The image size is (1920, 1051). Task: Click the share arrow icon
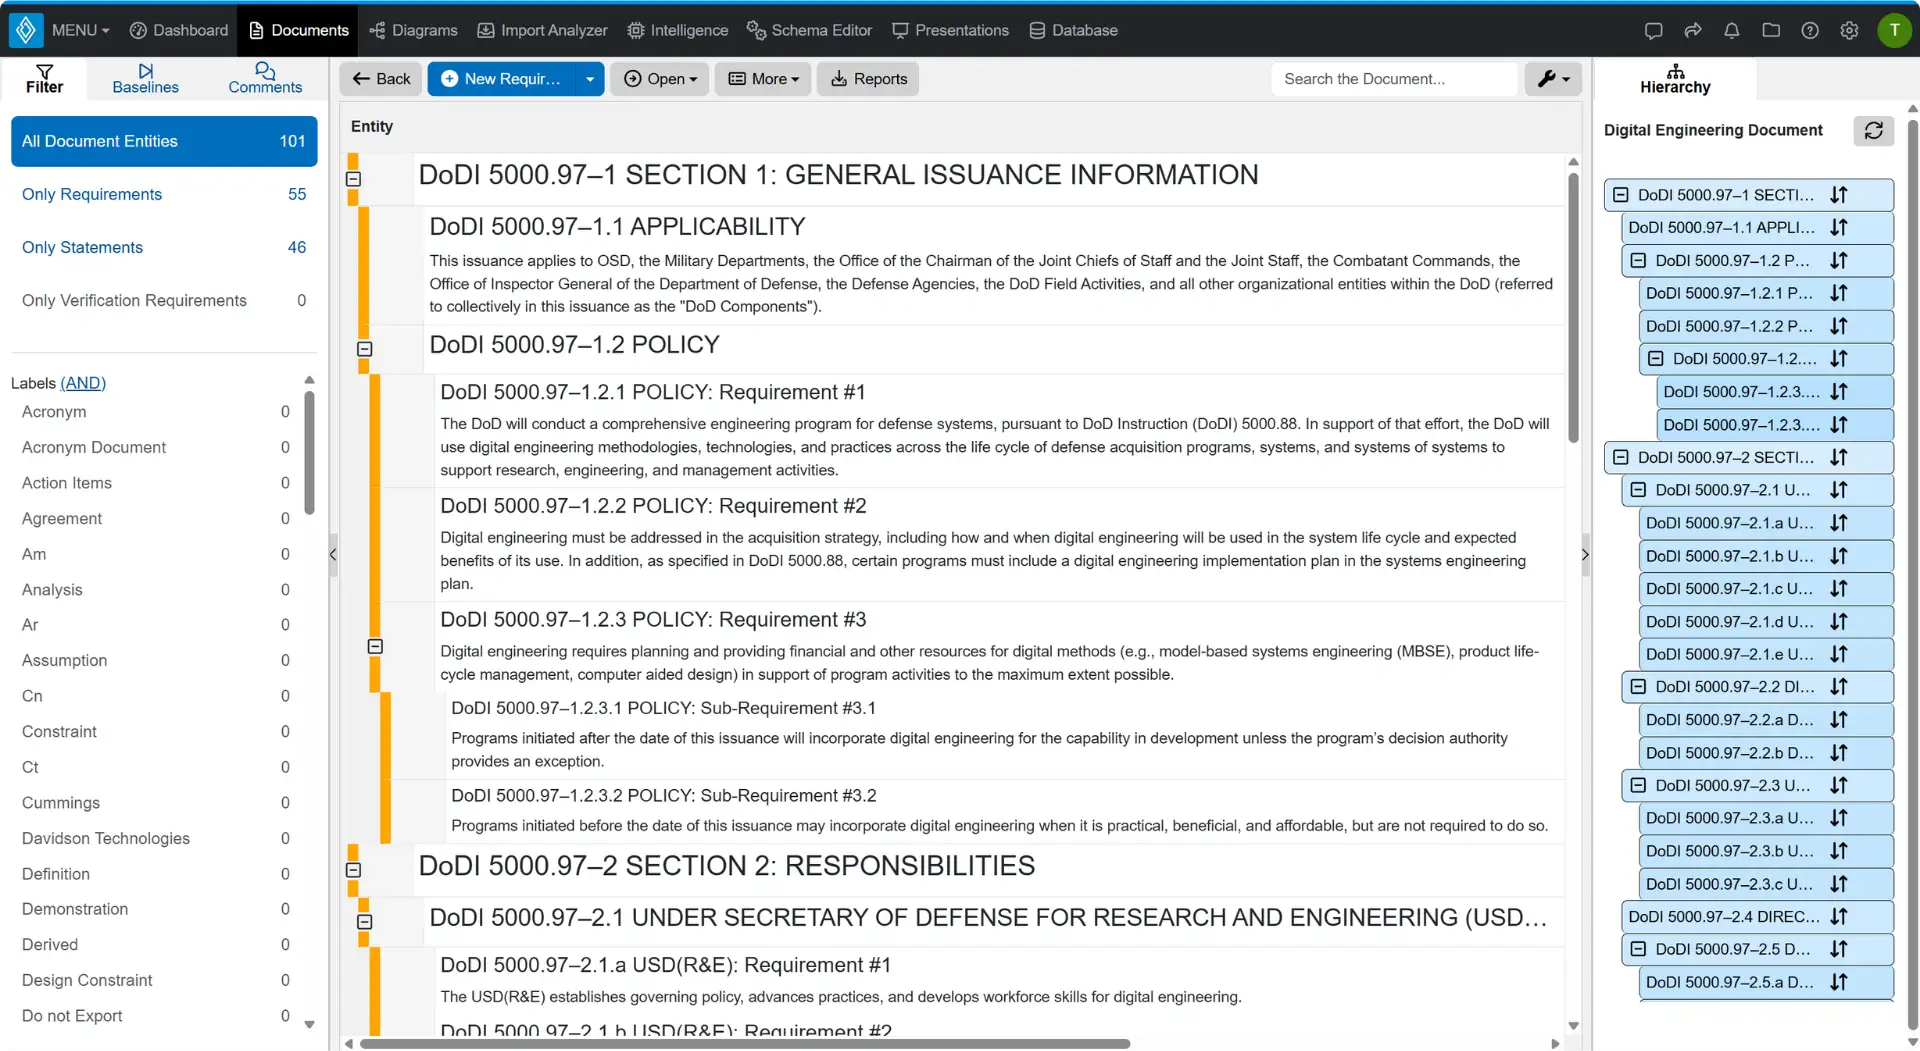click(x=1692, y=30)
